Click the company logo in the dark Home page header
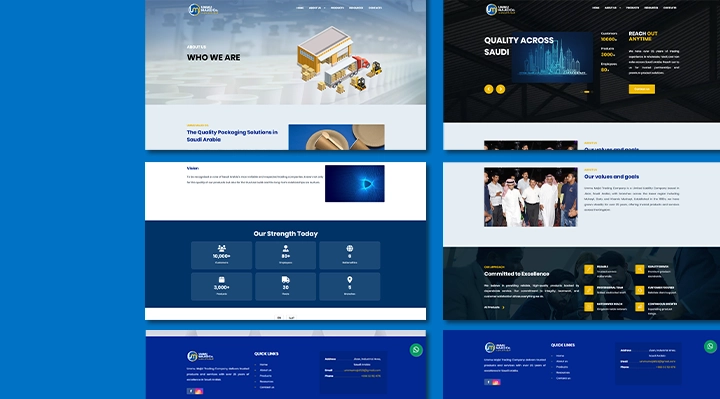The height and width of the screenshot is (399, 720). click(501, 9)
